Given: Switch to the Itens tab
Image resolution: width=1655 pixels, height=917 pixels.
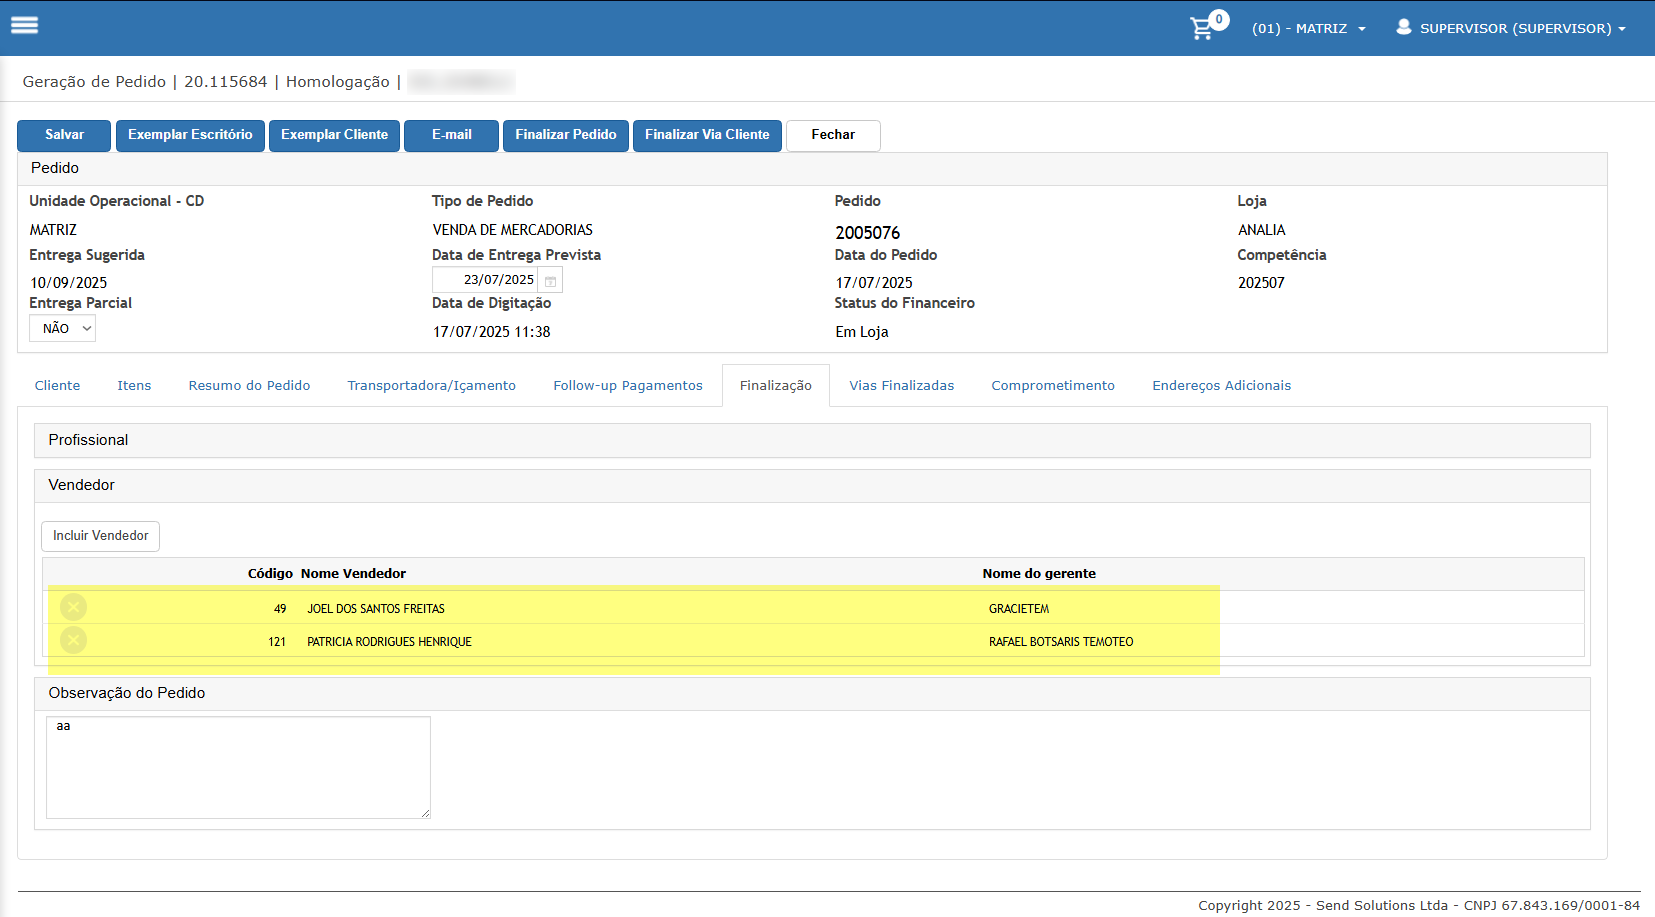Looking at the screenshot, I should (x=134, y=385).
